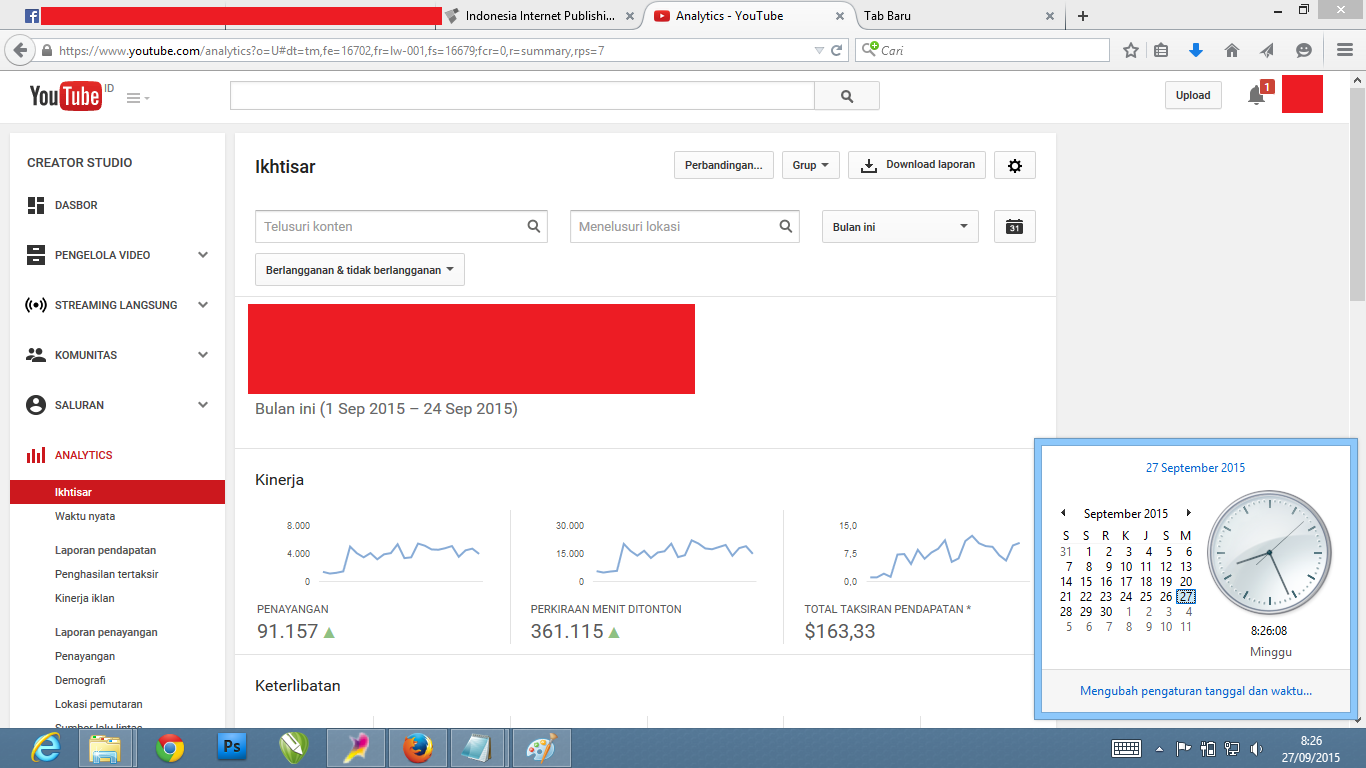Image resolution: width=1366 pixels, height=768 pixels.
Task: Click the Download laporan button
Action: pos(917,165)
